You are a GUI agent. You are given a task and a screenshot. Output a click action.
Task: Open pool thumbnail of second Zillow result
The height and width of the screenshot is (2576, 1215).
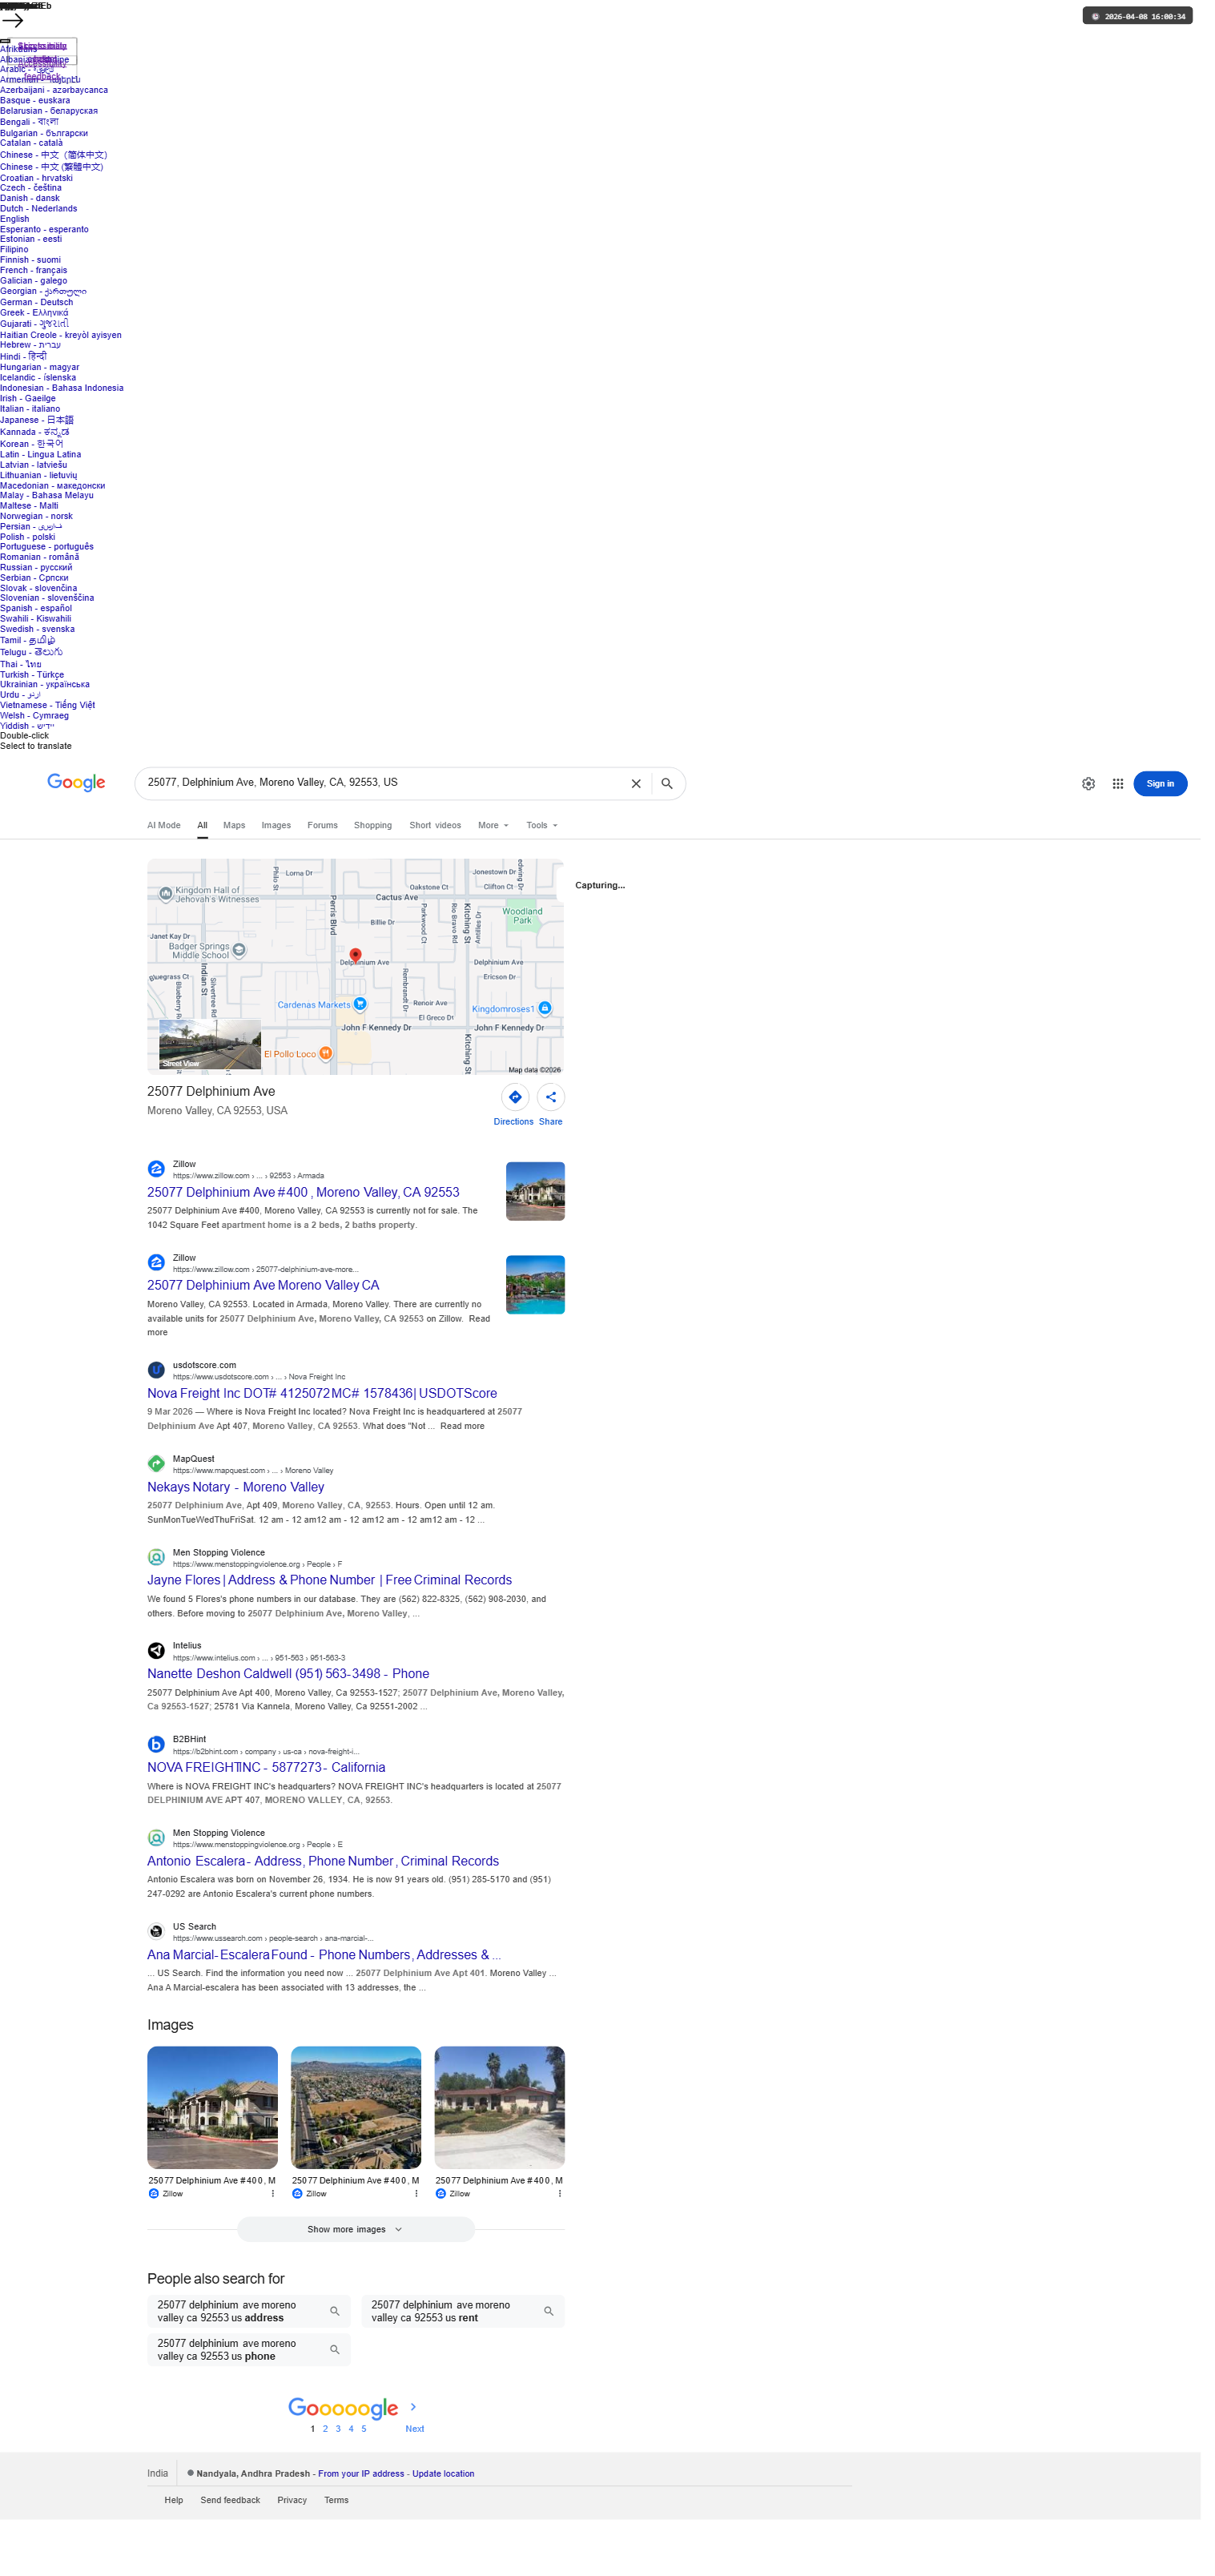(535, 1285)
